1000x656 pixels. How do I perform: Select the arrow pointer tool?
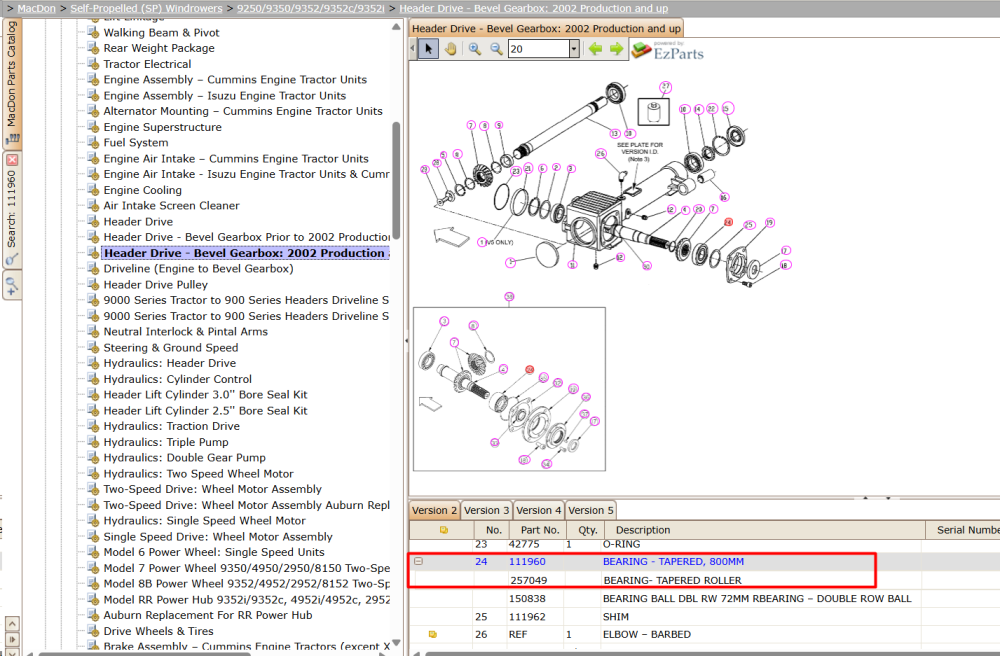(x=429, y=48)
